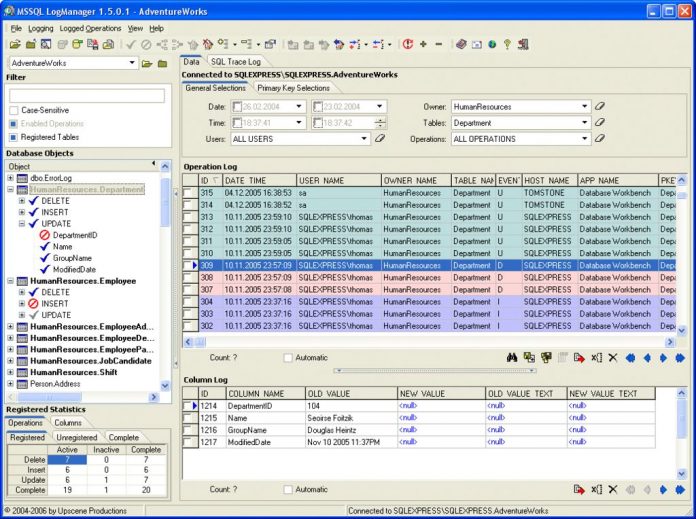Sort by the DATE TIME column header

click(x=259, y=181)
